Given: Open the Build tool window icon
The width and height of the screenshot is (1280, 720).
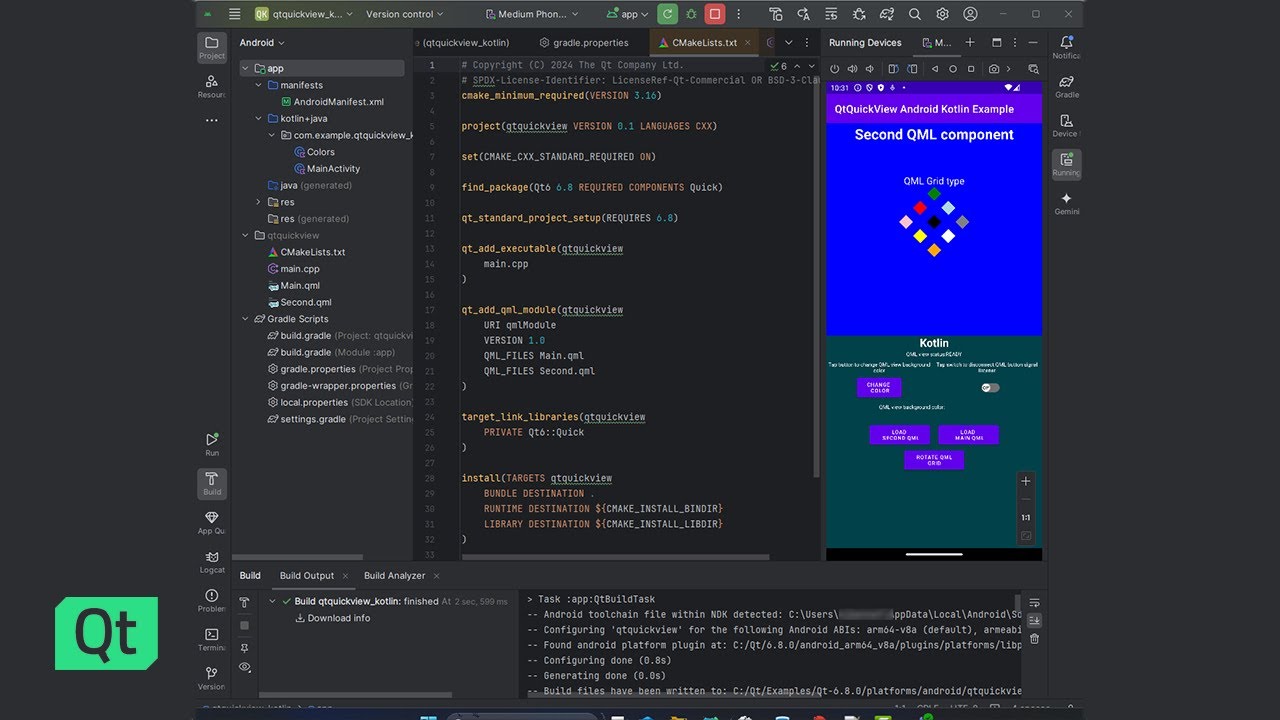Looking at the screenshot, I should point(211,484).
